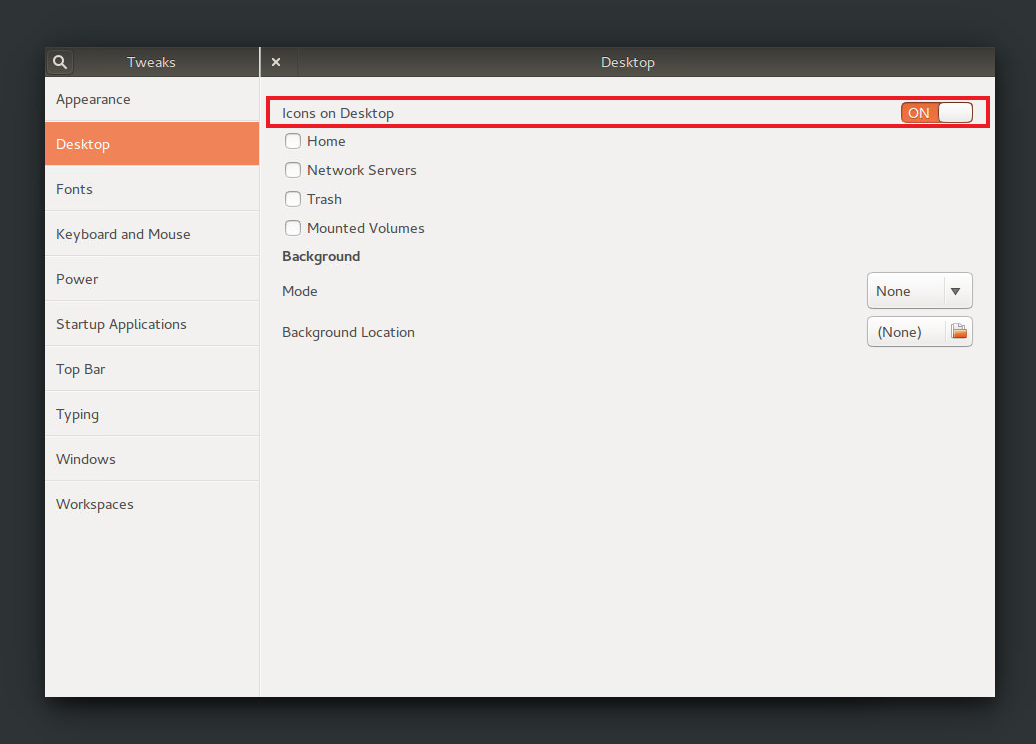
Task: Close the Tweaks window with the X button
Action: [276, 62]
